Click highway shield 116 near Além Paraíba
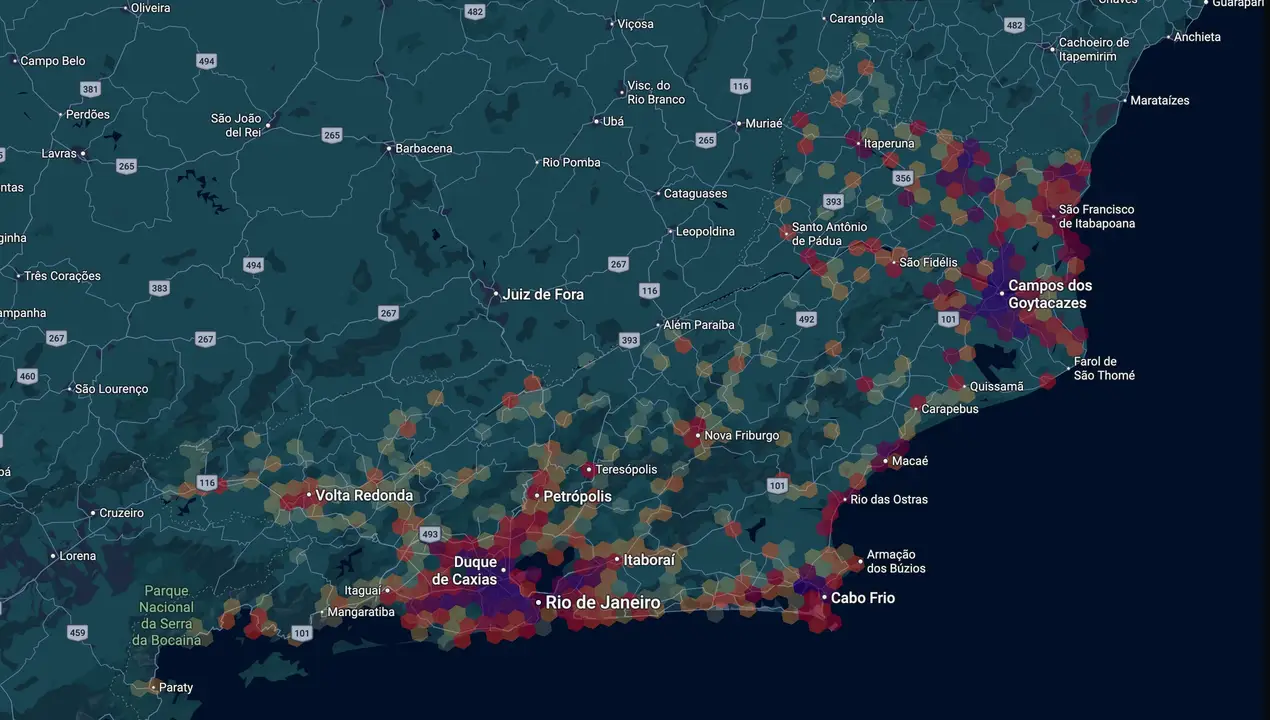Image resolution: width=1270 pixels, height=720 pixels. tap(650, 290)
